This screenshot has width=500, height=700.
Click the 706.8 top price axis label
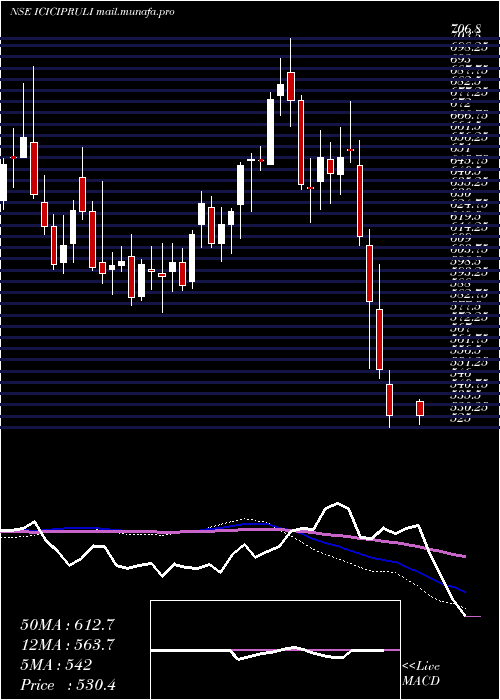point(465,29)
